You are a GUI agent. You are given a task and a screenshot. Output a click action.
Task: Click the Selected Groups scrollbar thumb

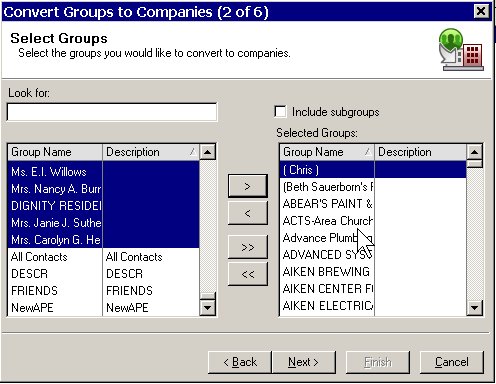click(474, 164)
